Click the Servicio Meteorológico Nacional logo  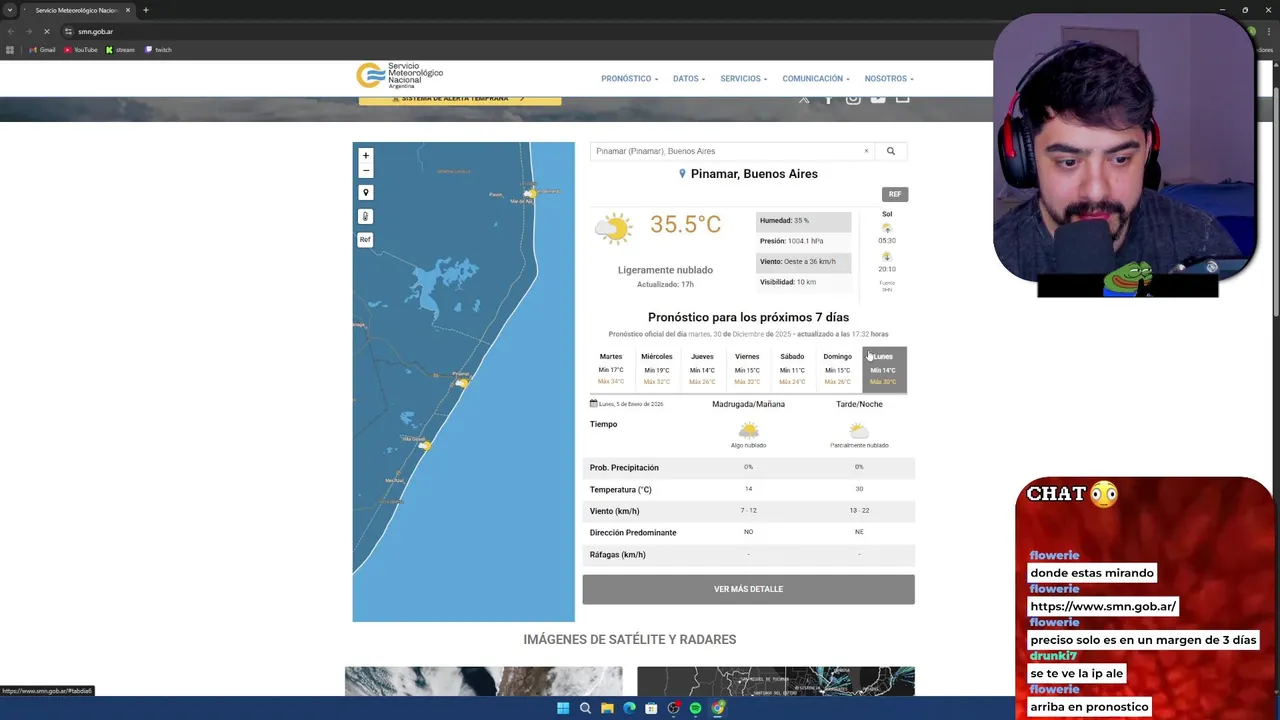400,76
